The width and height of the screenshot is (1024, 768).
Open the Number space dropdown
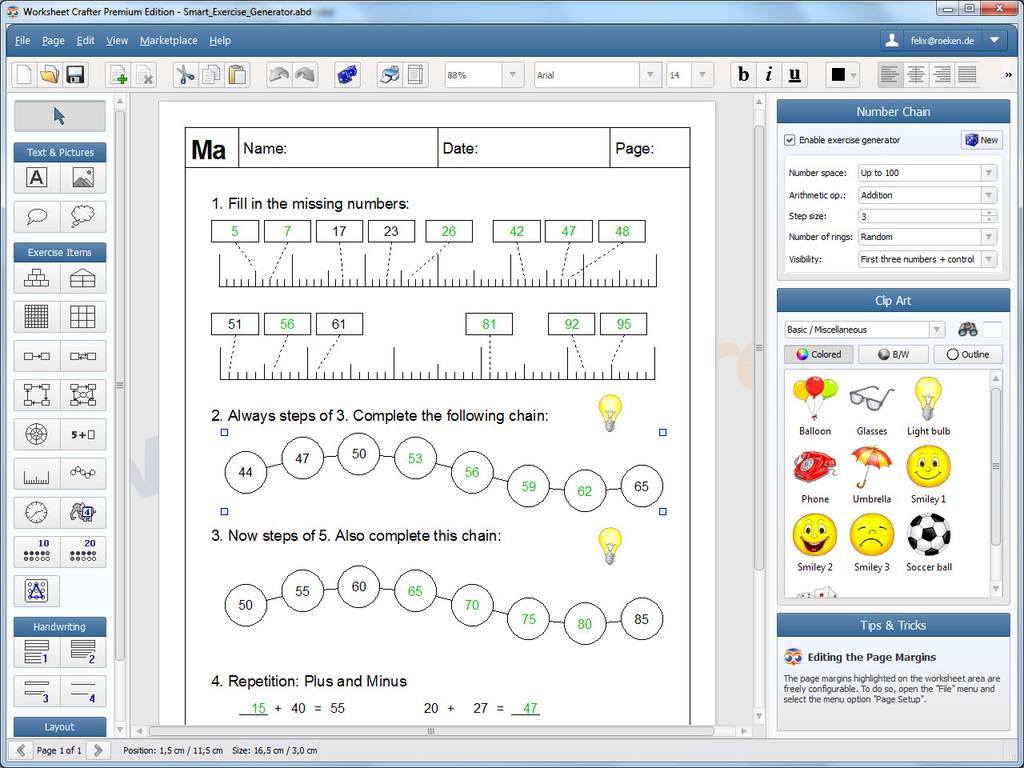[988, 172]
